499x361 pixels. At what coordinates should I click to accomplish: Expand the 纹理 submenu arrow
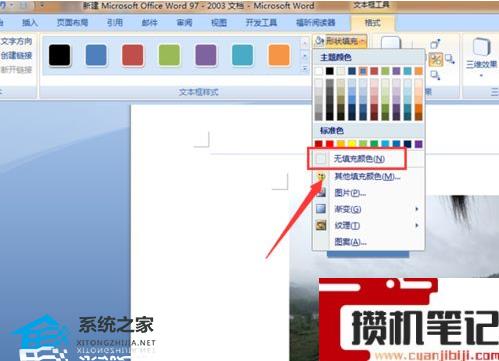417,225
